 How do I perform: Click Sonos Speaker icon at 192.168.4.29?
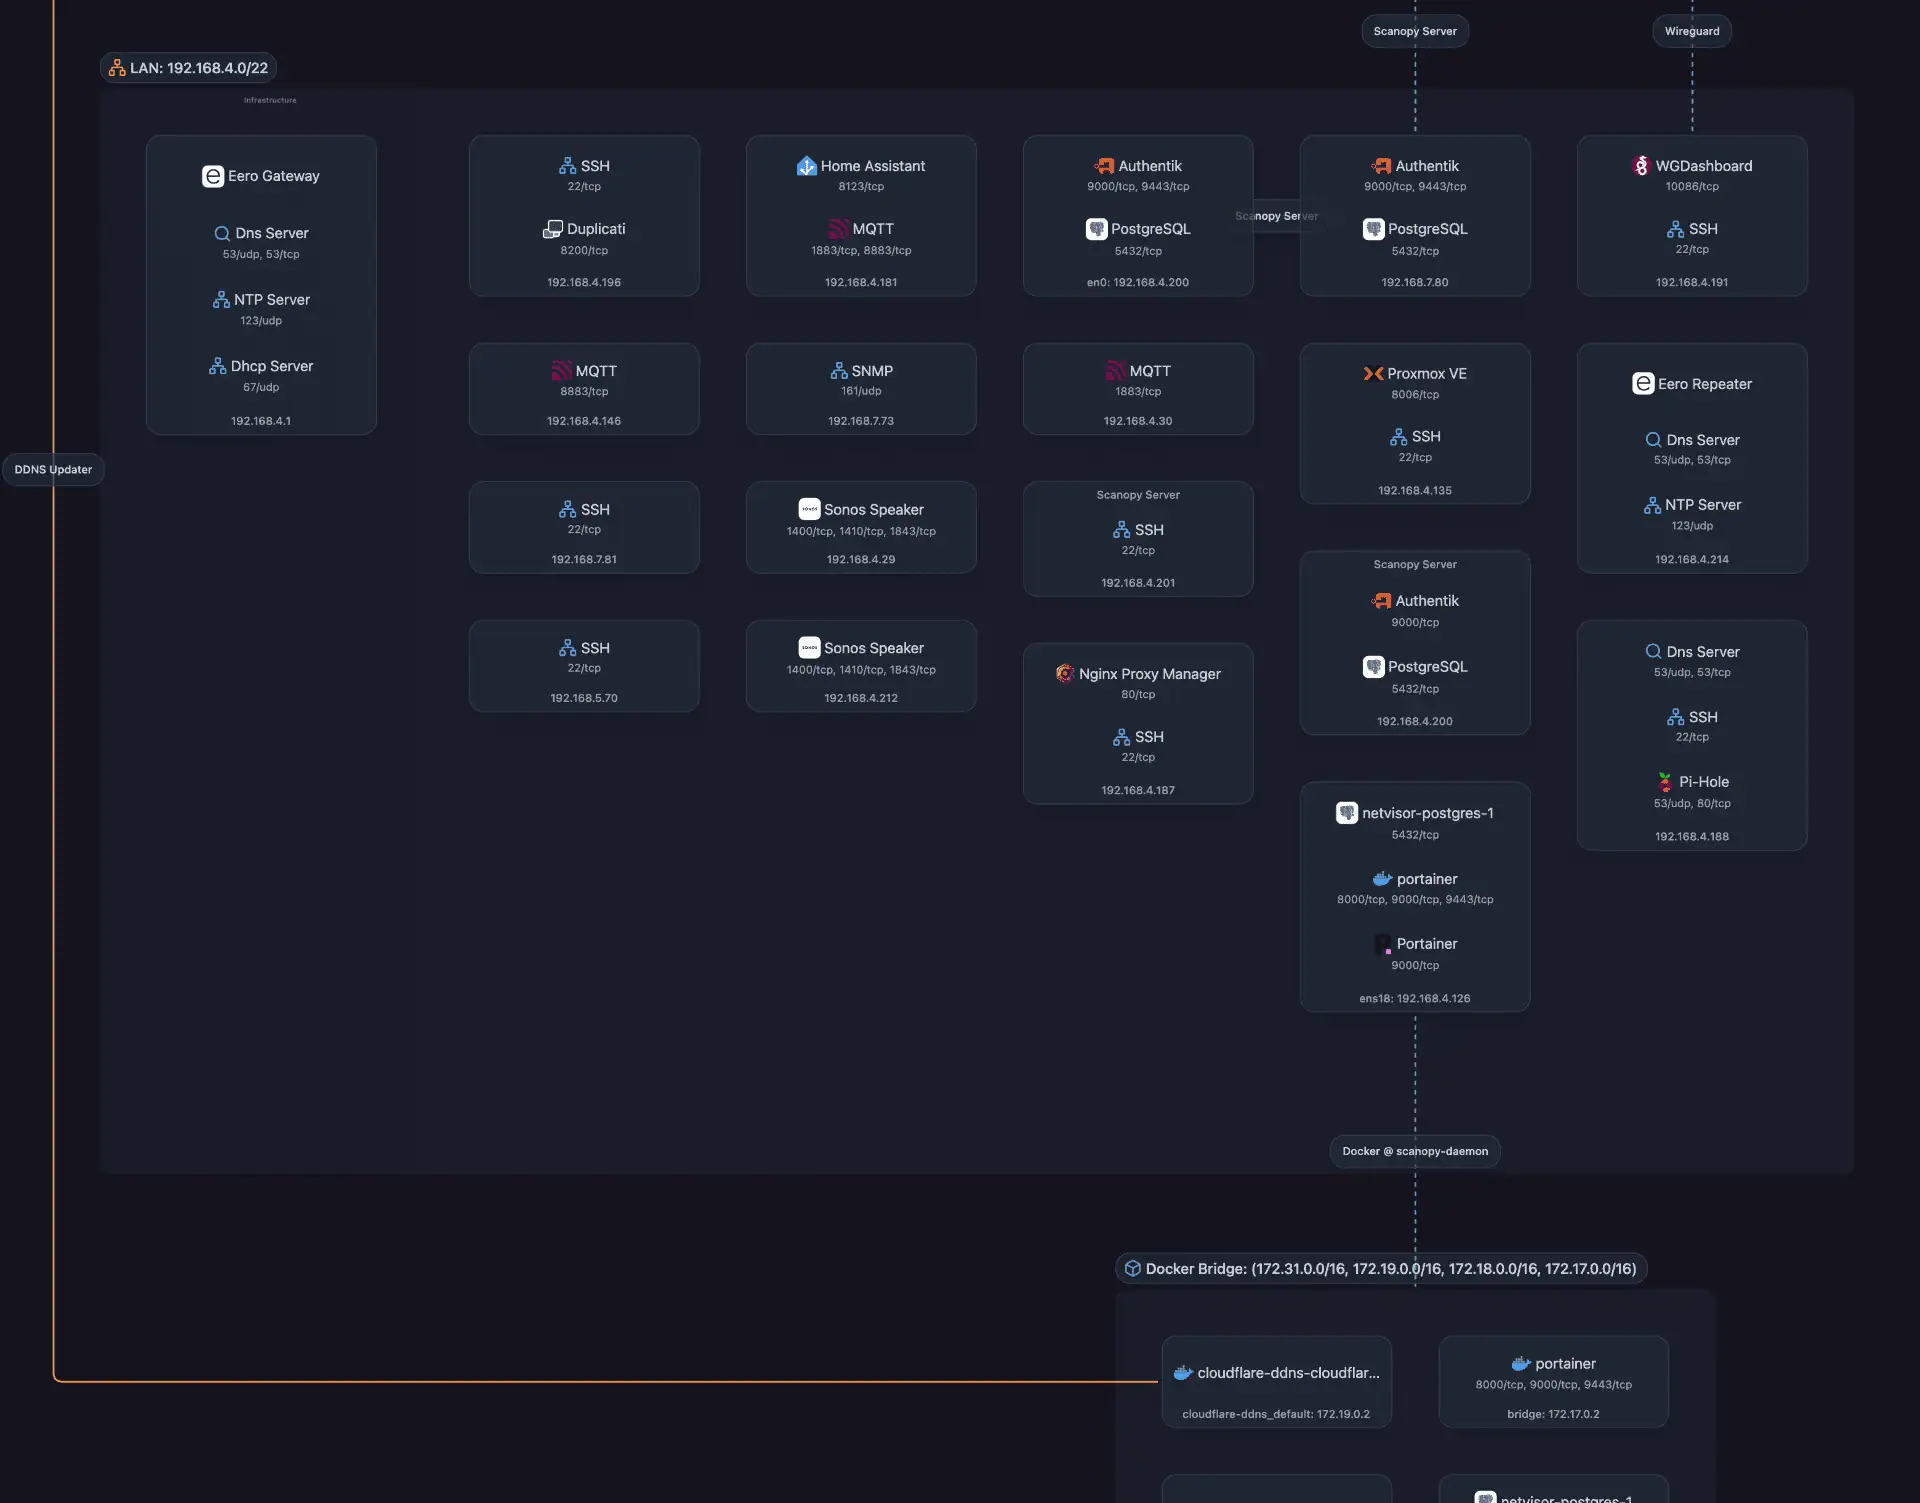click(809, 509)
